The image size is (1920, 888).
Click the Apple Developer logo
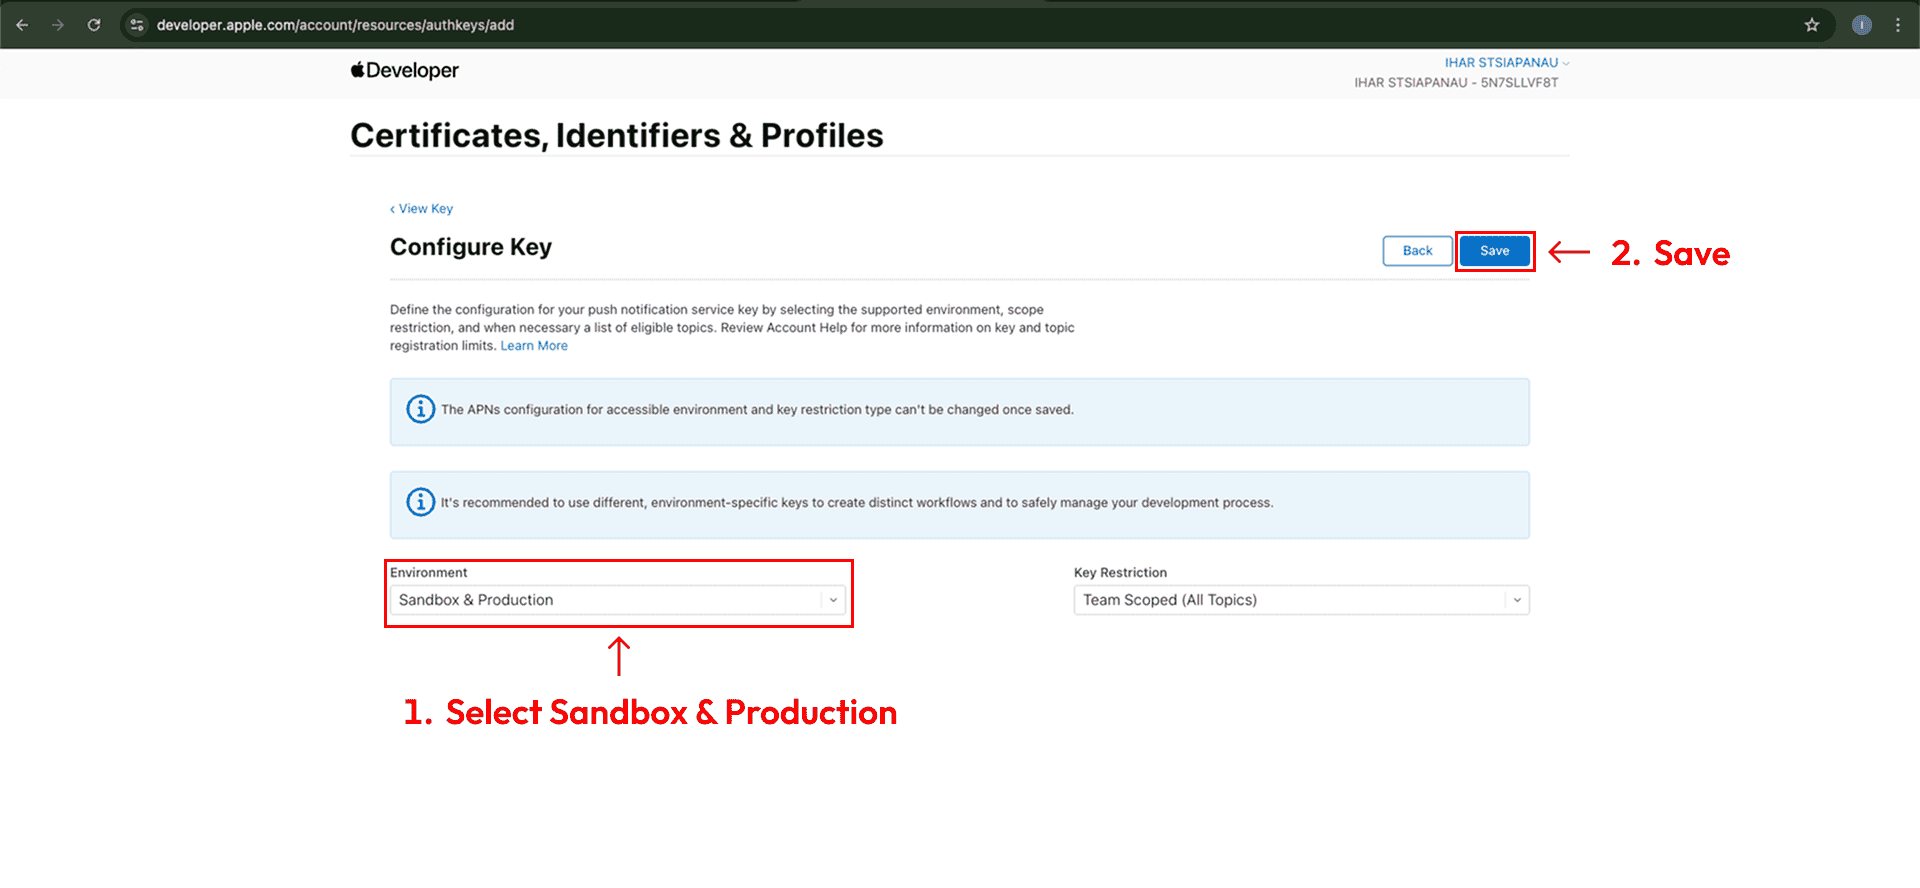(x=405, y=70)
